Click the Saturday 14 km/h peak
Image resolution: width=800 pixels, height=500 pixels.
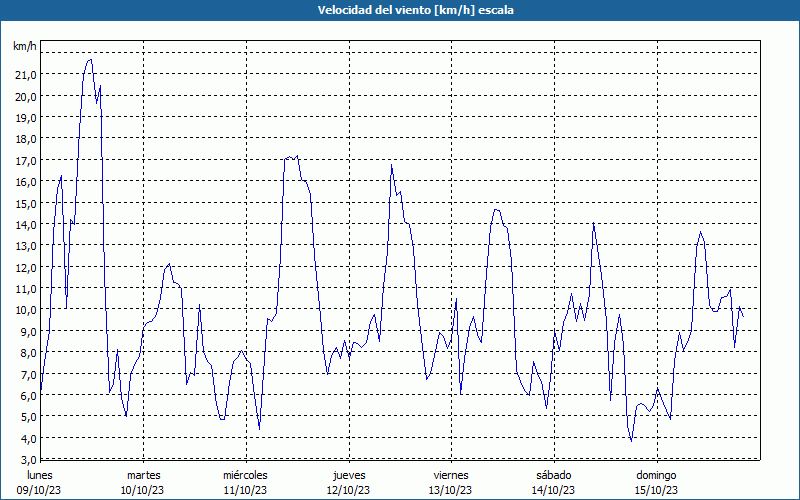[x=593, y=223]
